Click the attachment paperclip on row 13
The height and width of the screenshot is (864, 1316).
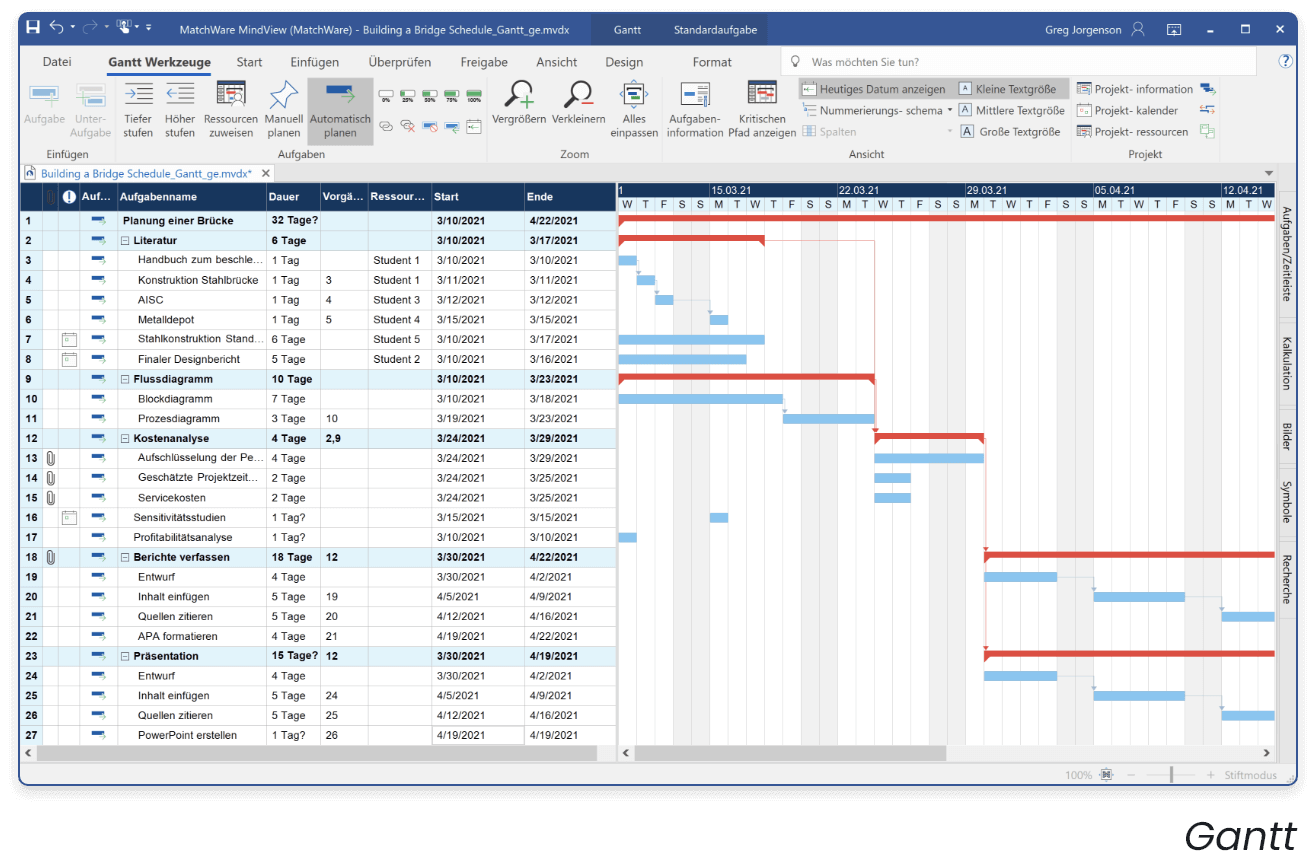pos(50,458)
